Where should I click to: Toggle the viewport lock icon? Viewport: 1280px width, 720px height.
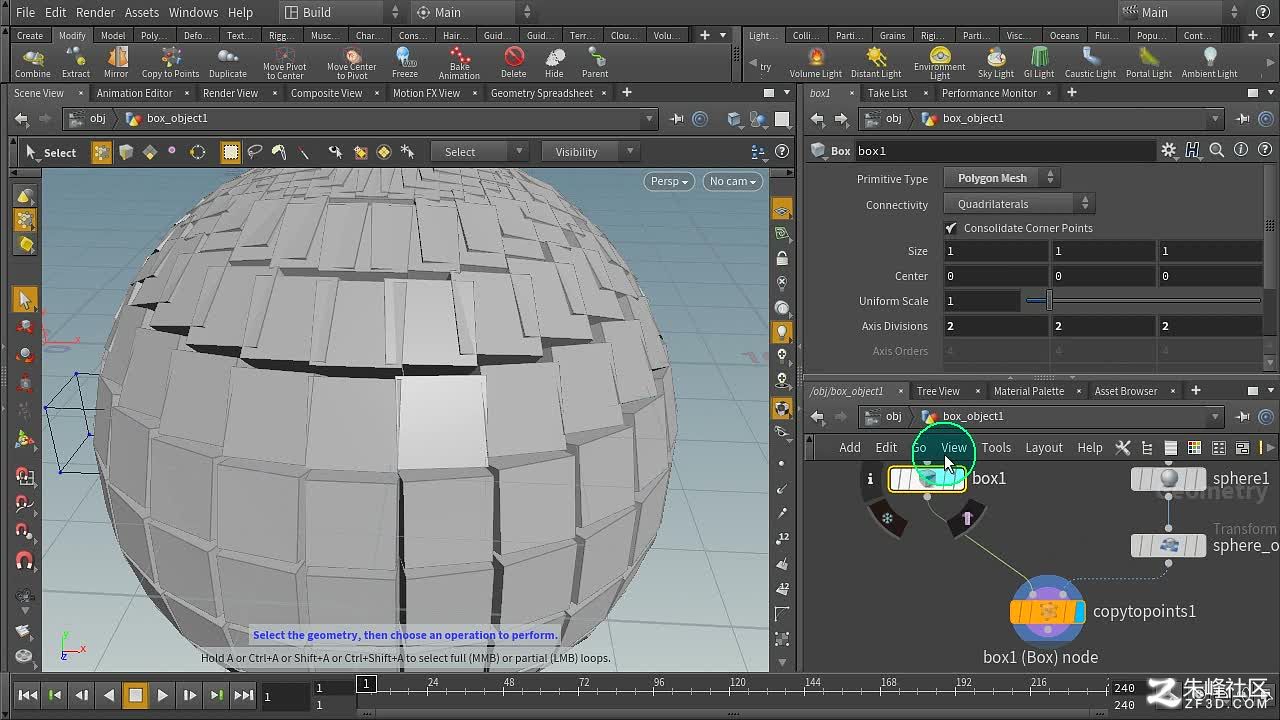[x=782, y=258]
